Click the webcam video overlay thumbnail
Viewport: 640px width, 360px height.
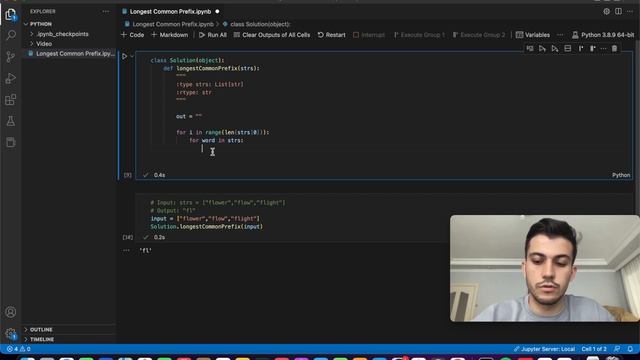pyautogui.click(x=545, y=268)
